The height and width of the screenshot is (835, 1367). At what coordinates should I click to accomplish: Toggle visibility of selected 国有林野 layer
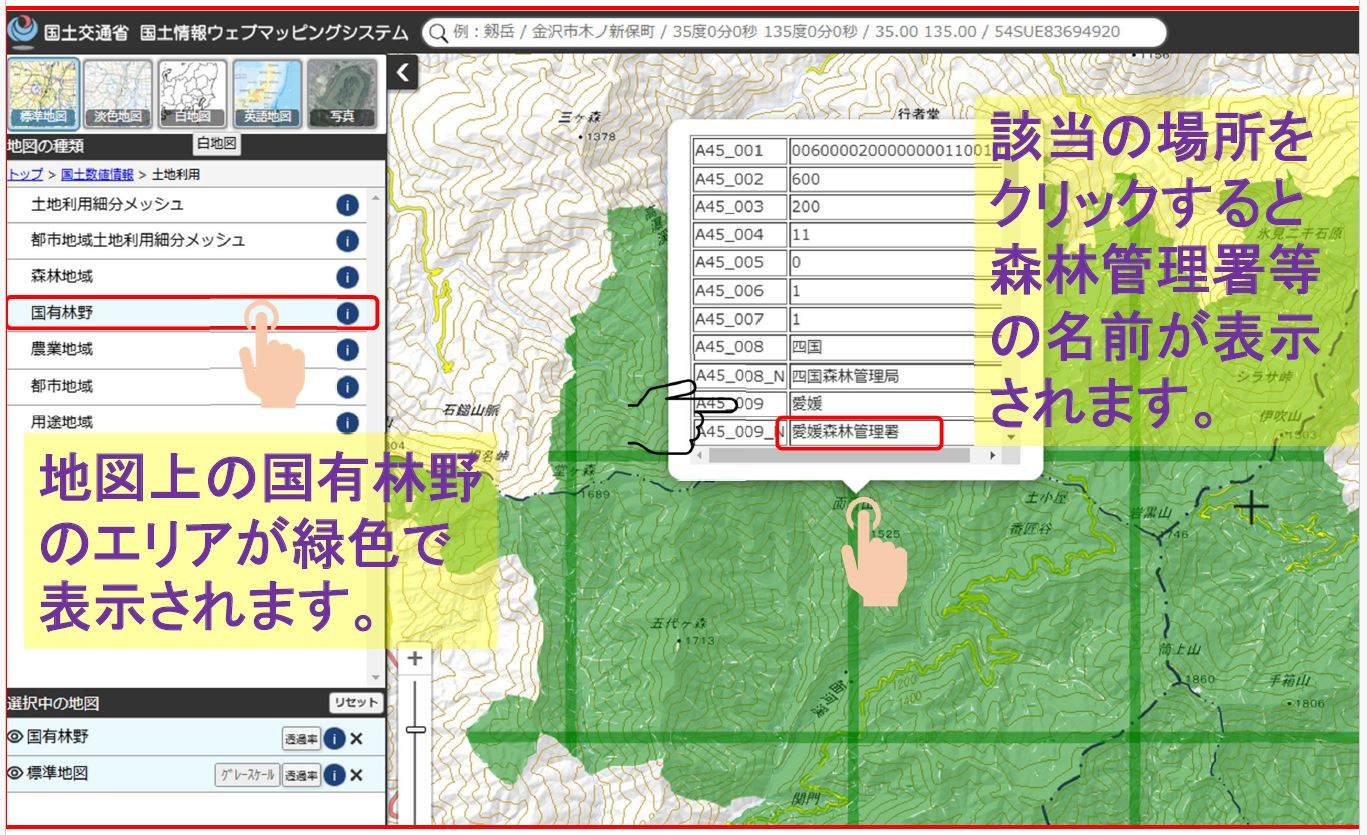(x=14, y=737)
